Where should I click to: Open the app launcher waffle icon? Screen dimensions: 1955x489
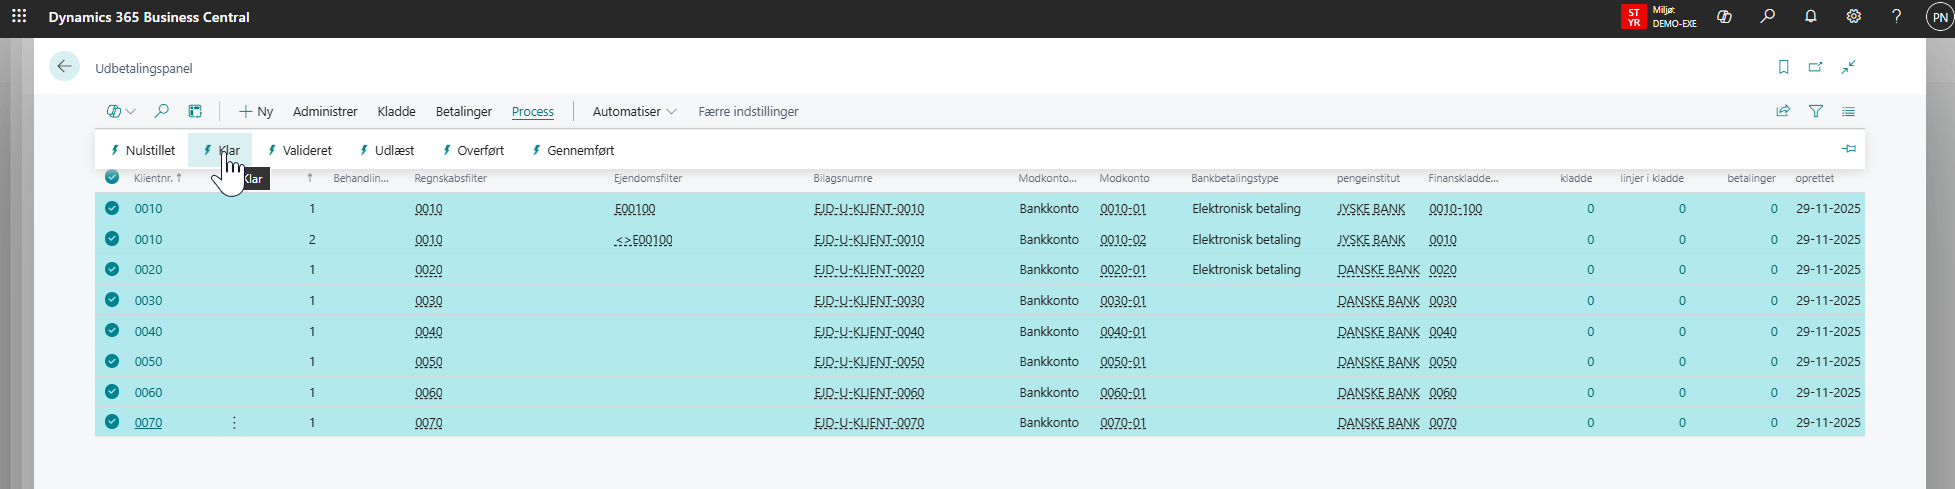(x=19, y=17)
